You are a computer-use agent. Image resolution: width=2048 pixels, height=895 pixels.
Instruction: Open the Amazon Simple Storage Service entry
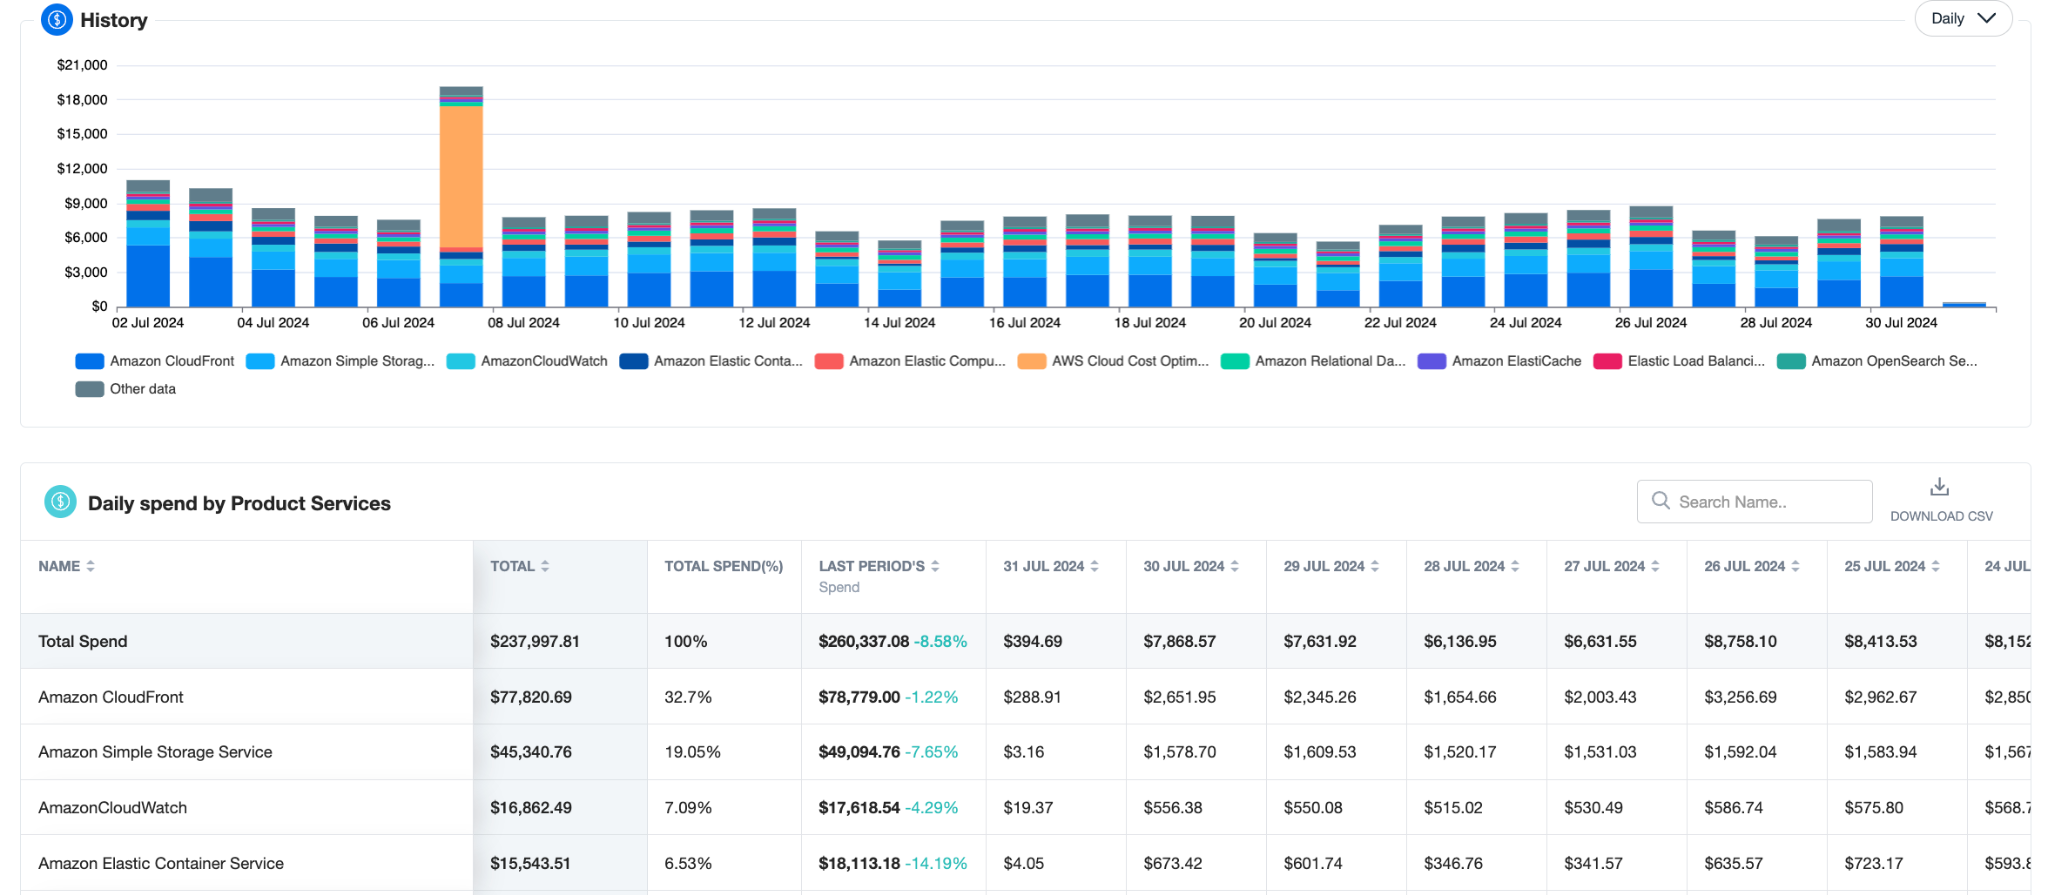(x=155, y=752)
